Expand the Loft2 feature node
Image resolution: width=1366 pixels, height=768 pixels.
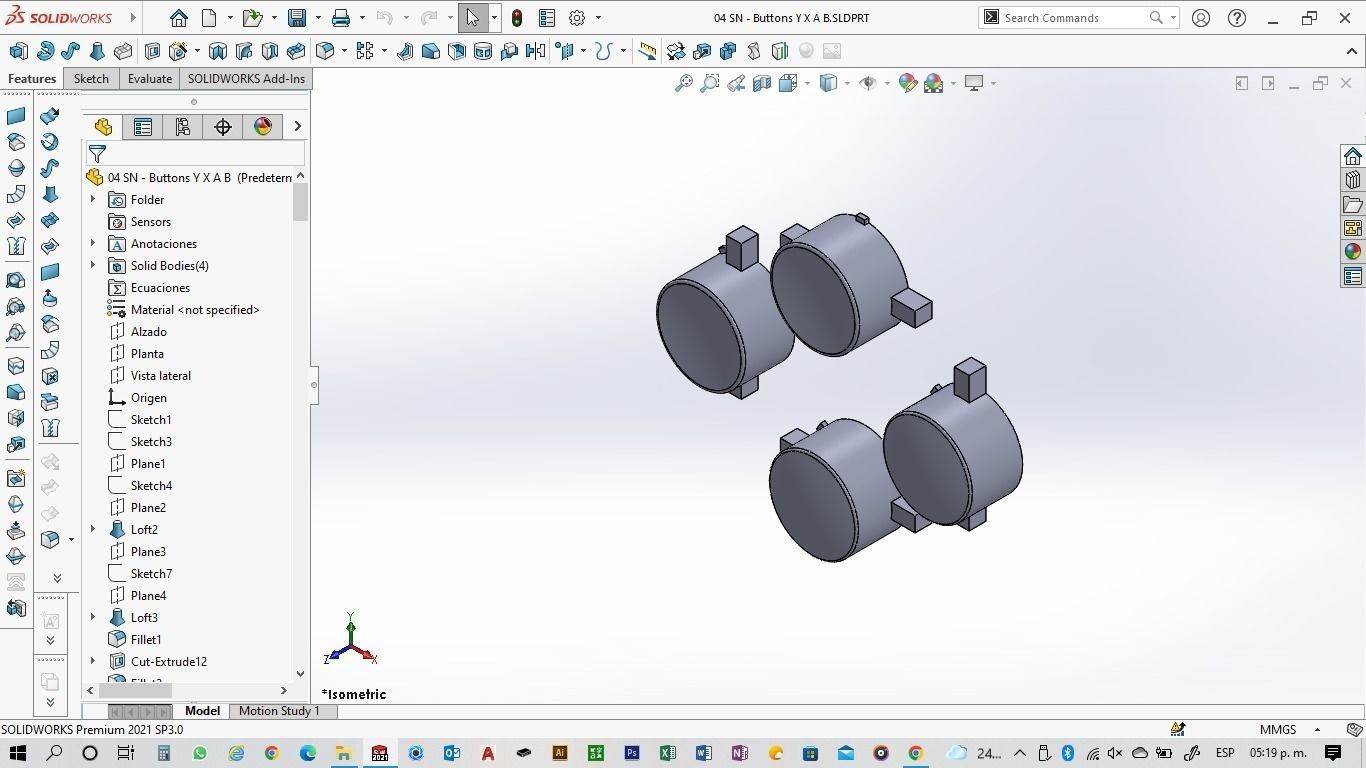coord(93,530)
